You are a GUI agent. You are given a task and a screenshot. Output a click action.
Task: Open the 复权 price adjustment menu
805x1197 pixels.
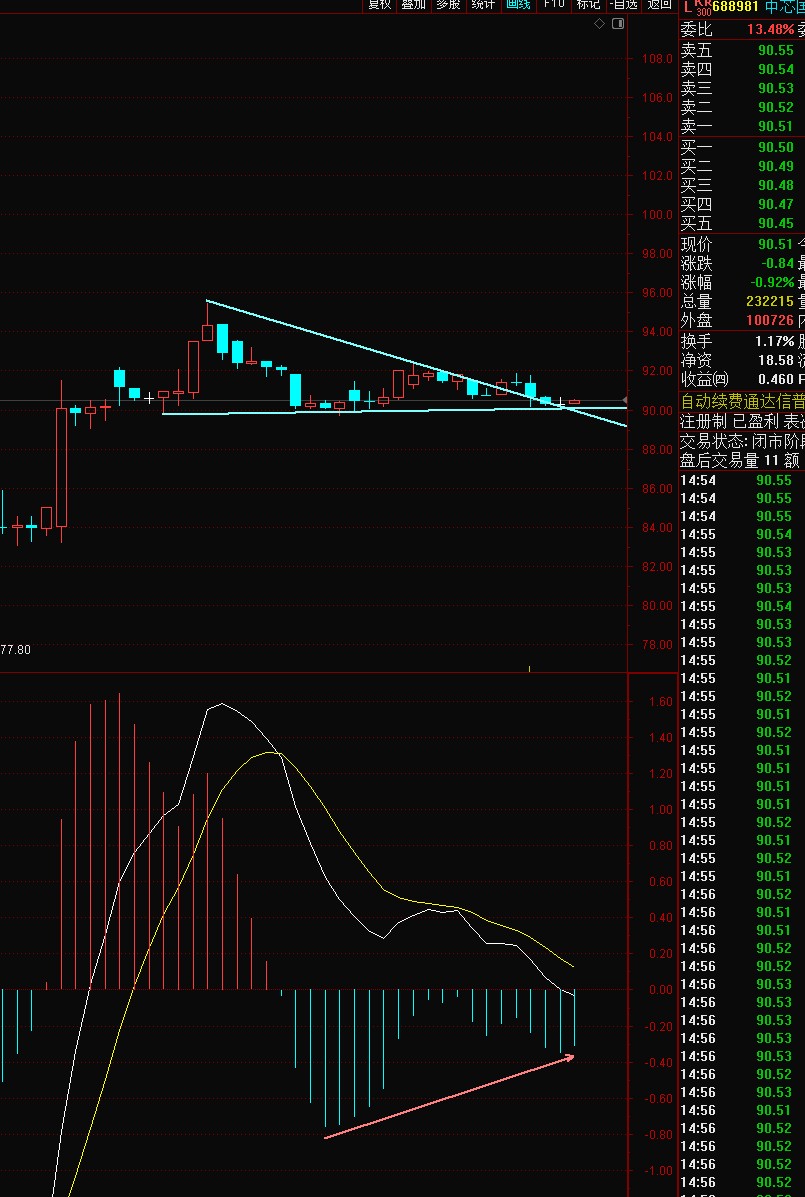tap(380, 5)
